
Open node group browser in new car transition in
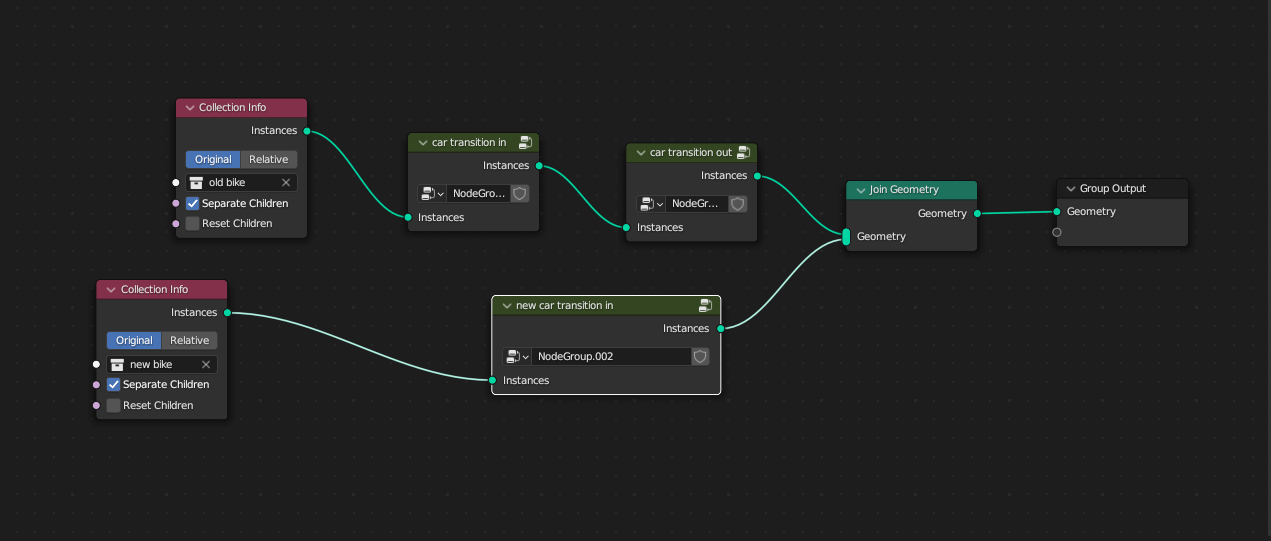[x=516, y=356]
